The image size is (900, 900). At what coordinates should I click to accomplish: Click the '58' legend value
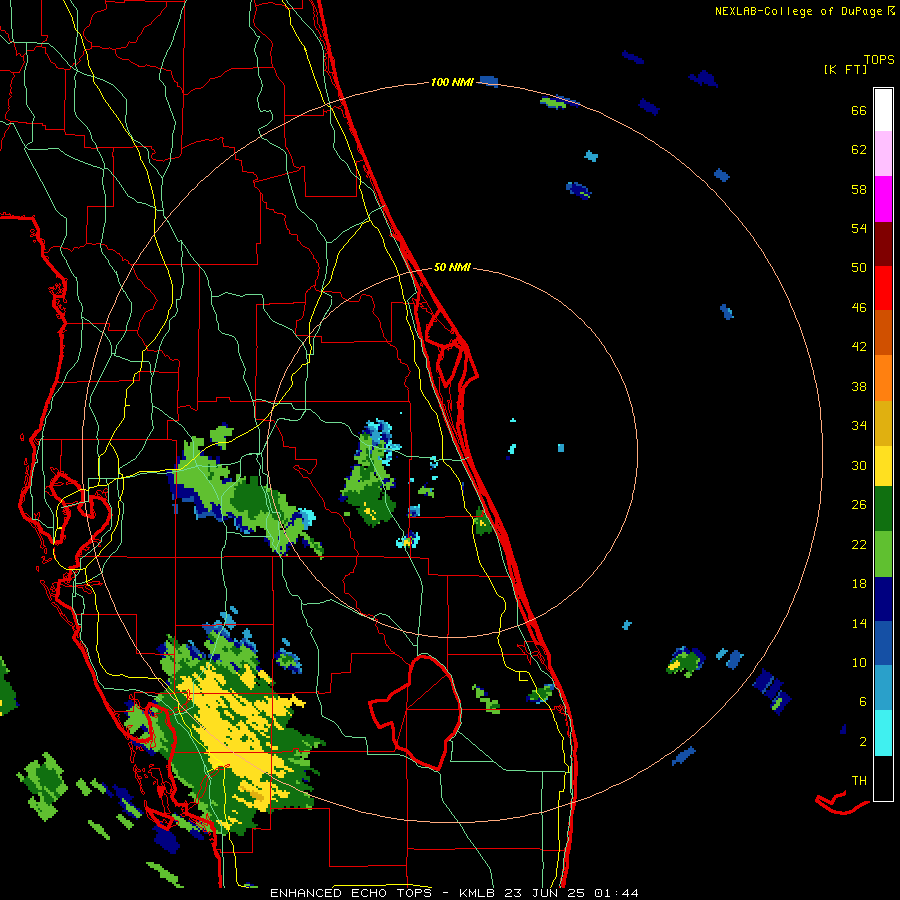pyautogui.click(x=859, y=189)
